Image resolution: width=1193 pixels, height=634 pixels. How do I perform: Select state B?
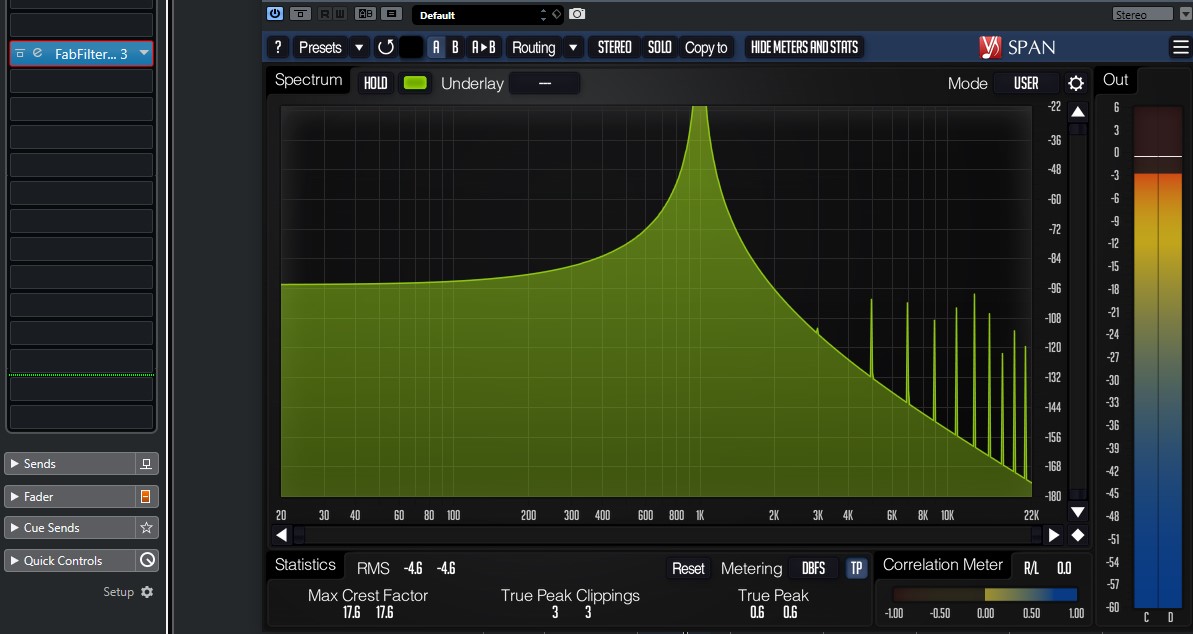tap(455, 47)
